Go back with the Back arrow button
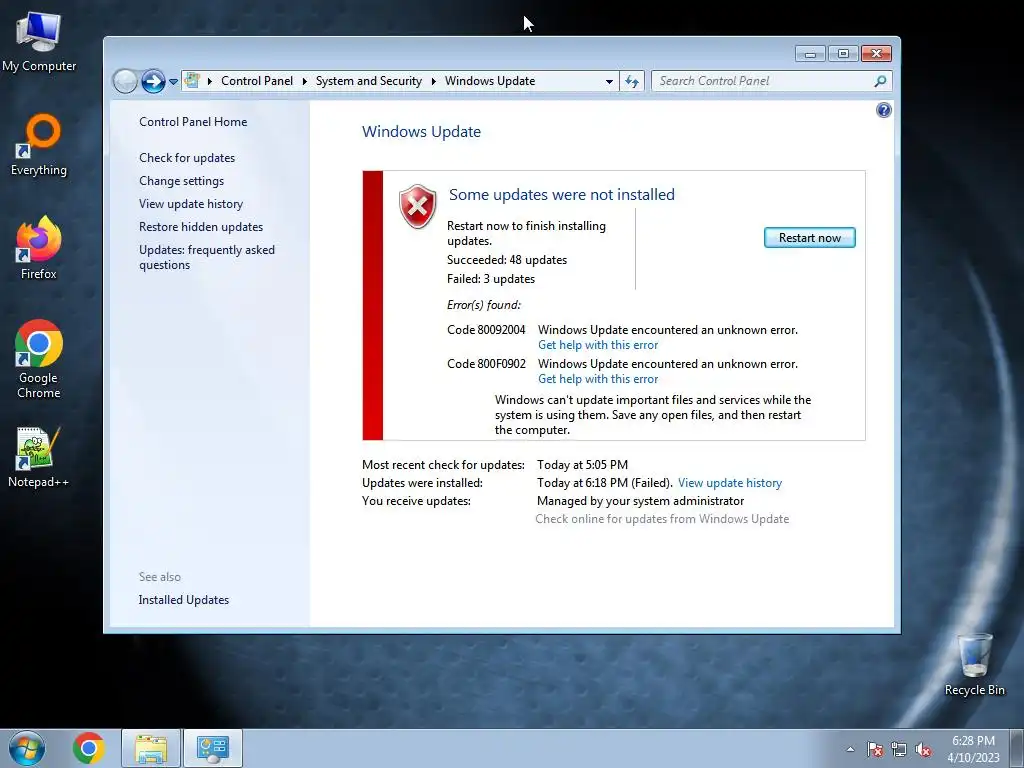The image size is (1024, 768). point(125,82)
